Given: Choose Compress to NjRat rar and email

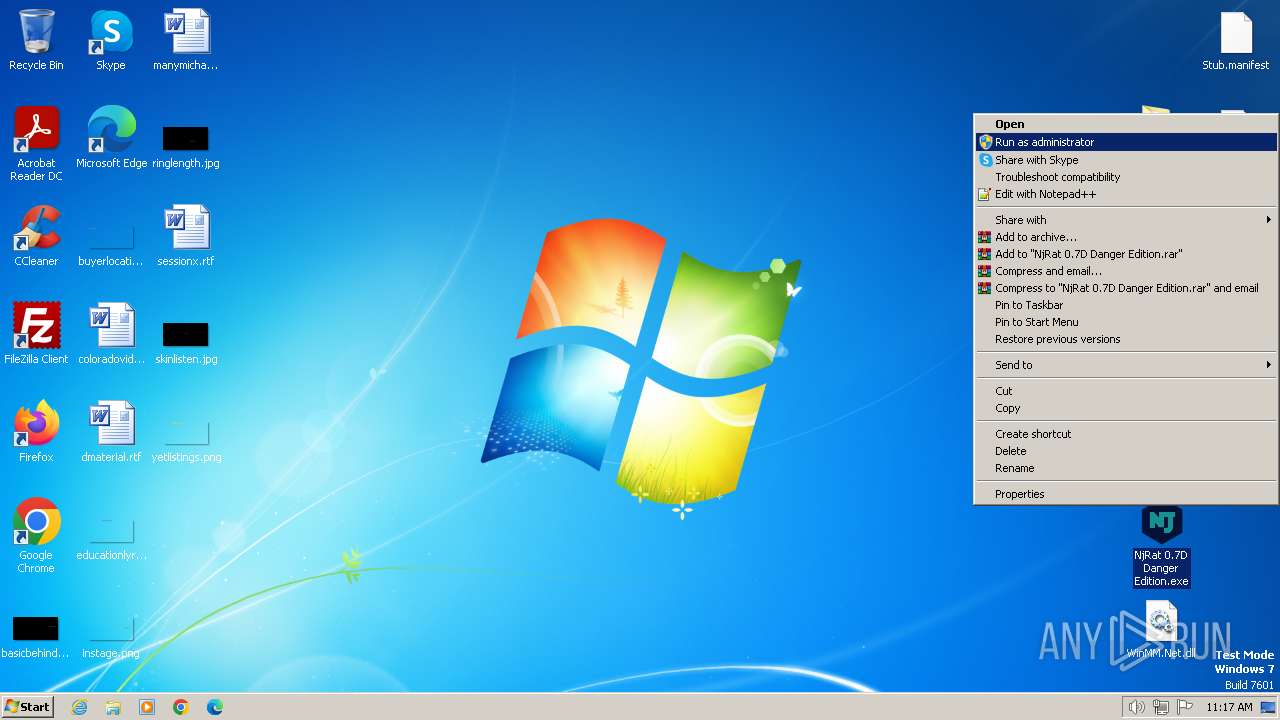Looking at the screenshot, I should tap(1126, 288).
